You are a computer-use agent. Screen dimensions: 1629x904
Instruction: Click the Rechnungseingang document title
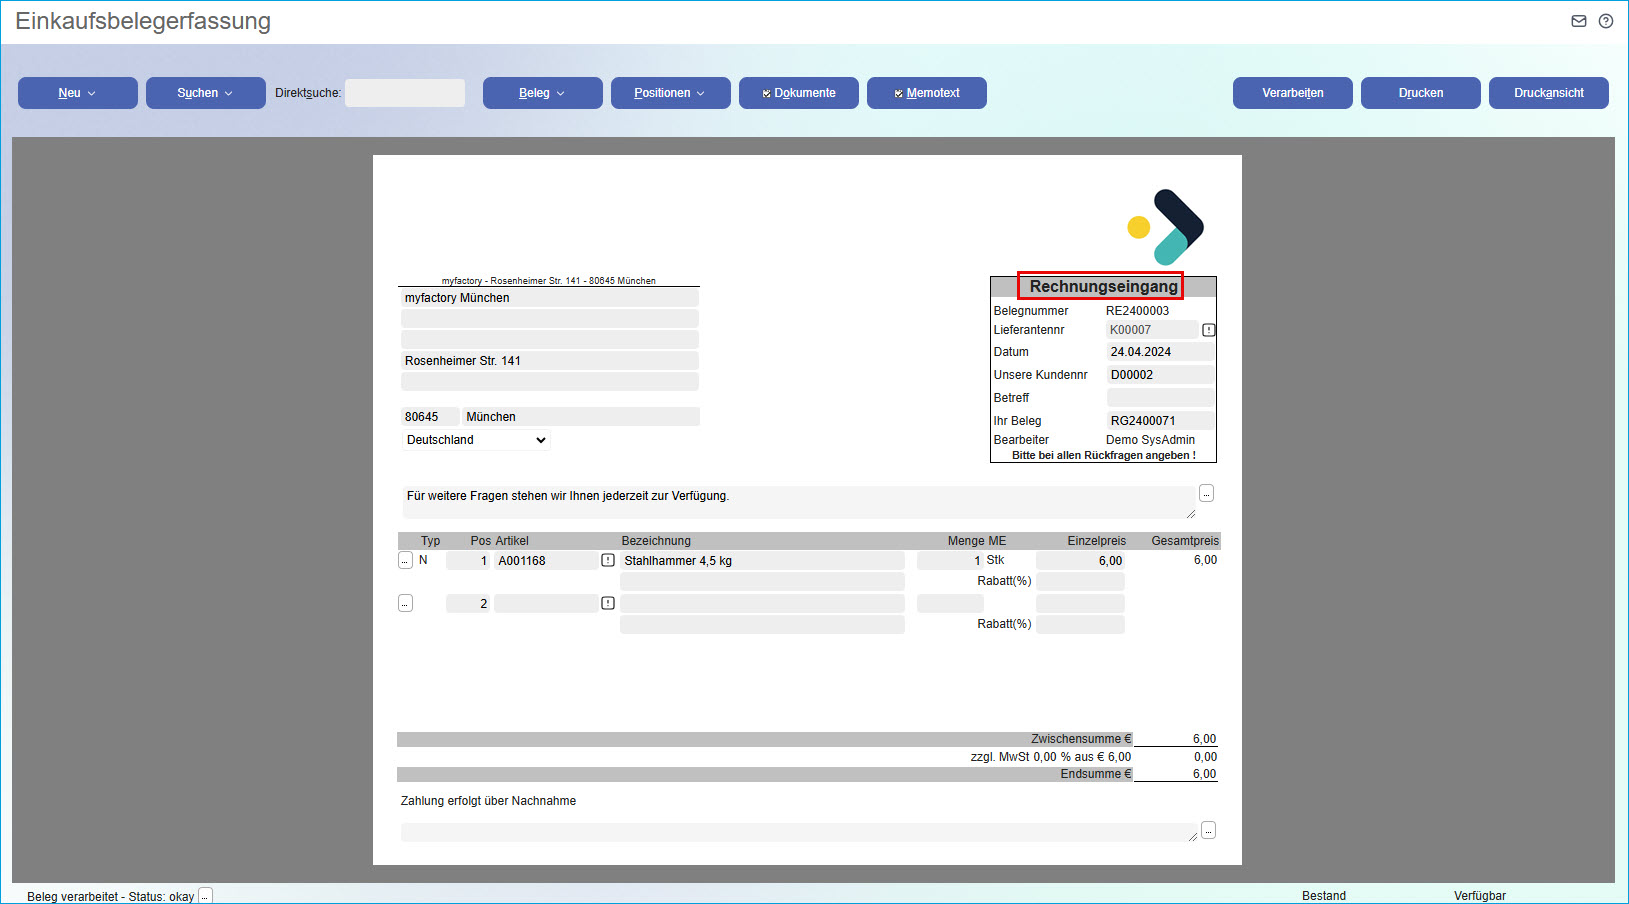[1103, 286]
